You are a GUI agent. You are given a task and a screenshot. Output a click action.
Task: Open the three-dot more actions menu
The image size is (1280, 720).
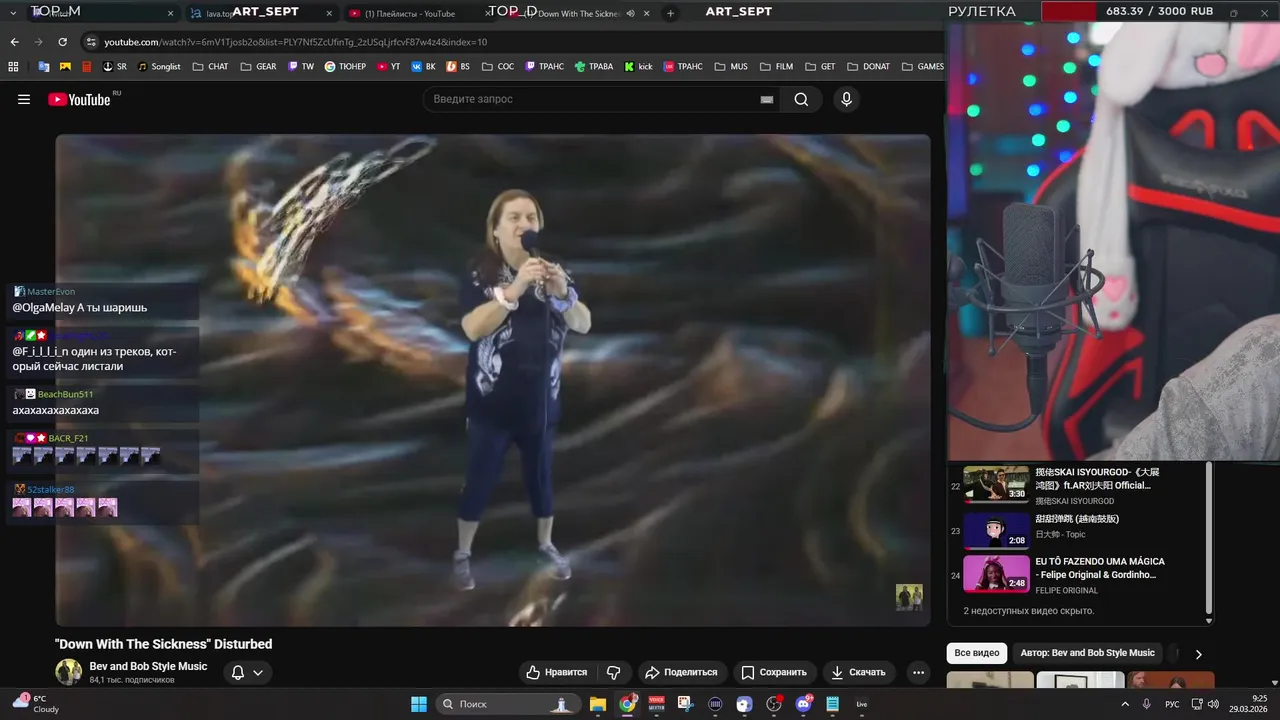[x=918, y=672]
